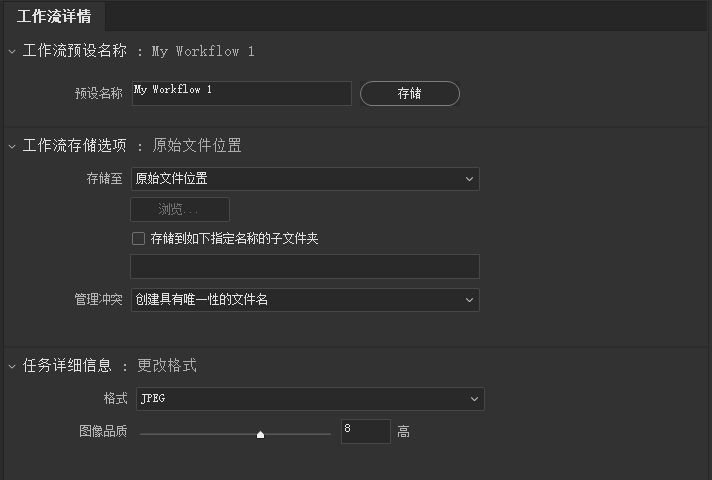Click the 图像品质 label
Screen dimensions: 712x480
[103, 431]
